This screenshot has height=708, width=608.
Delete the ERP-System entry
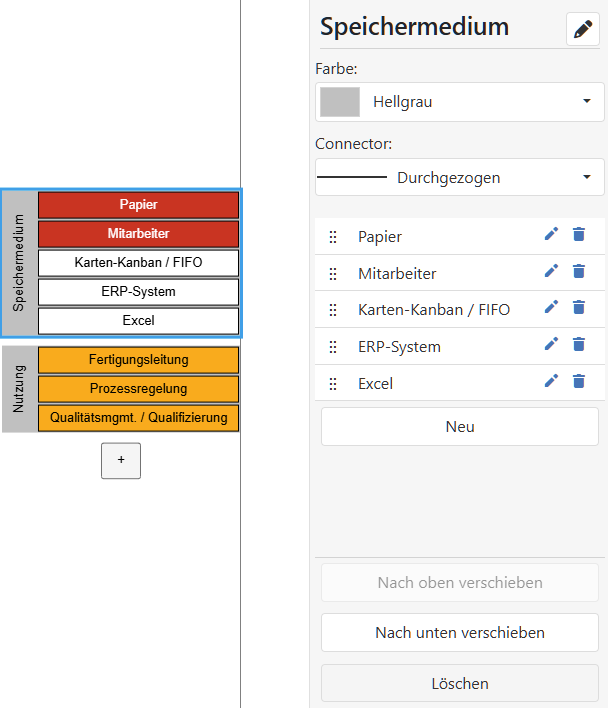click(579, 345)
